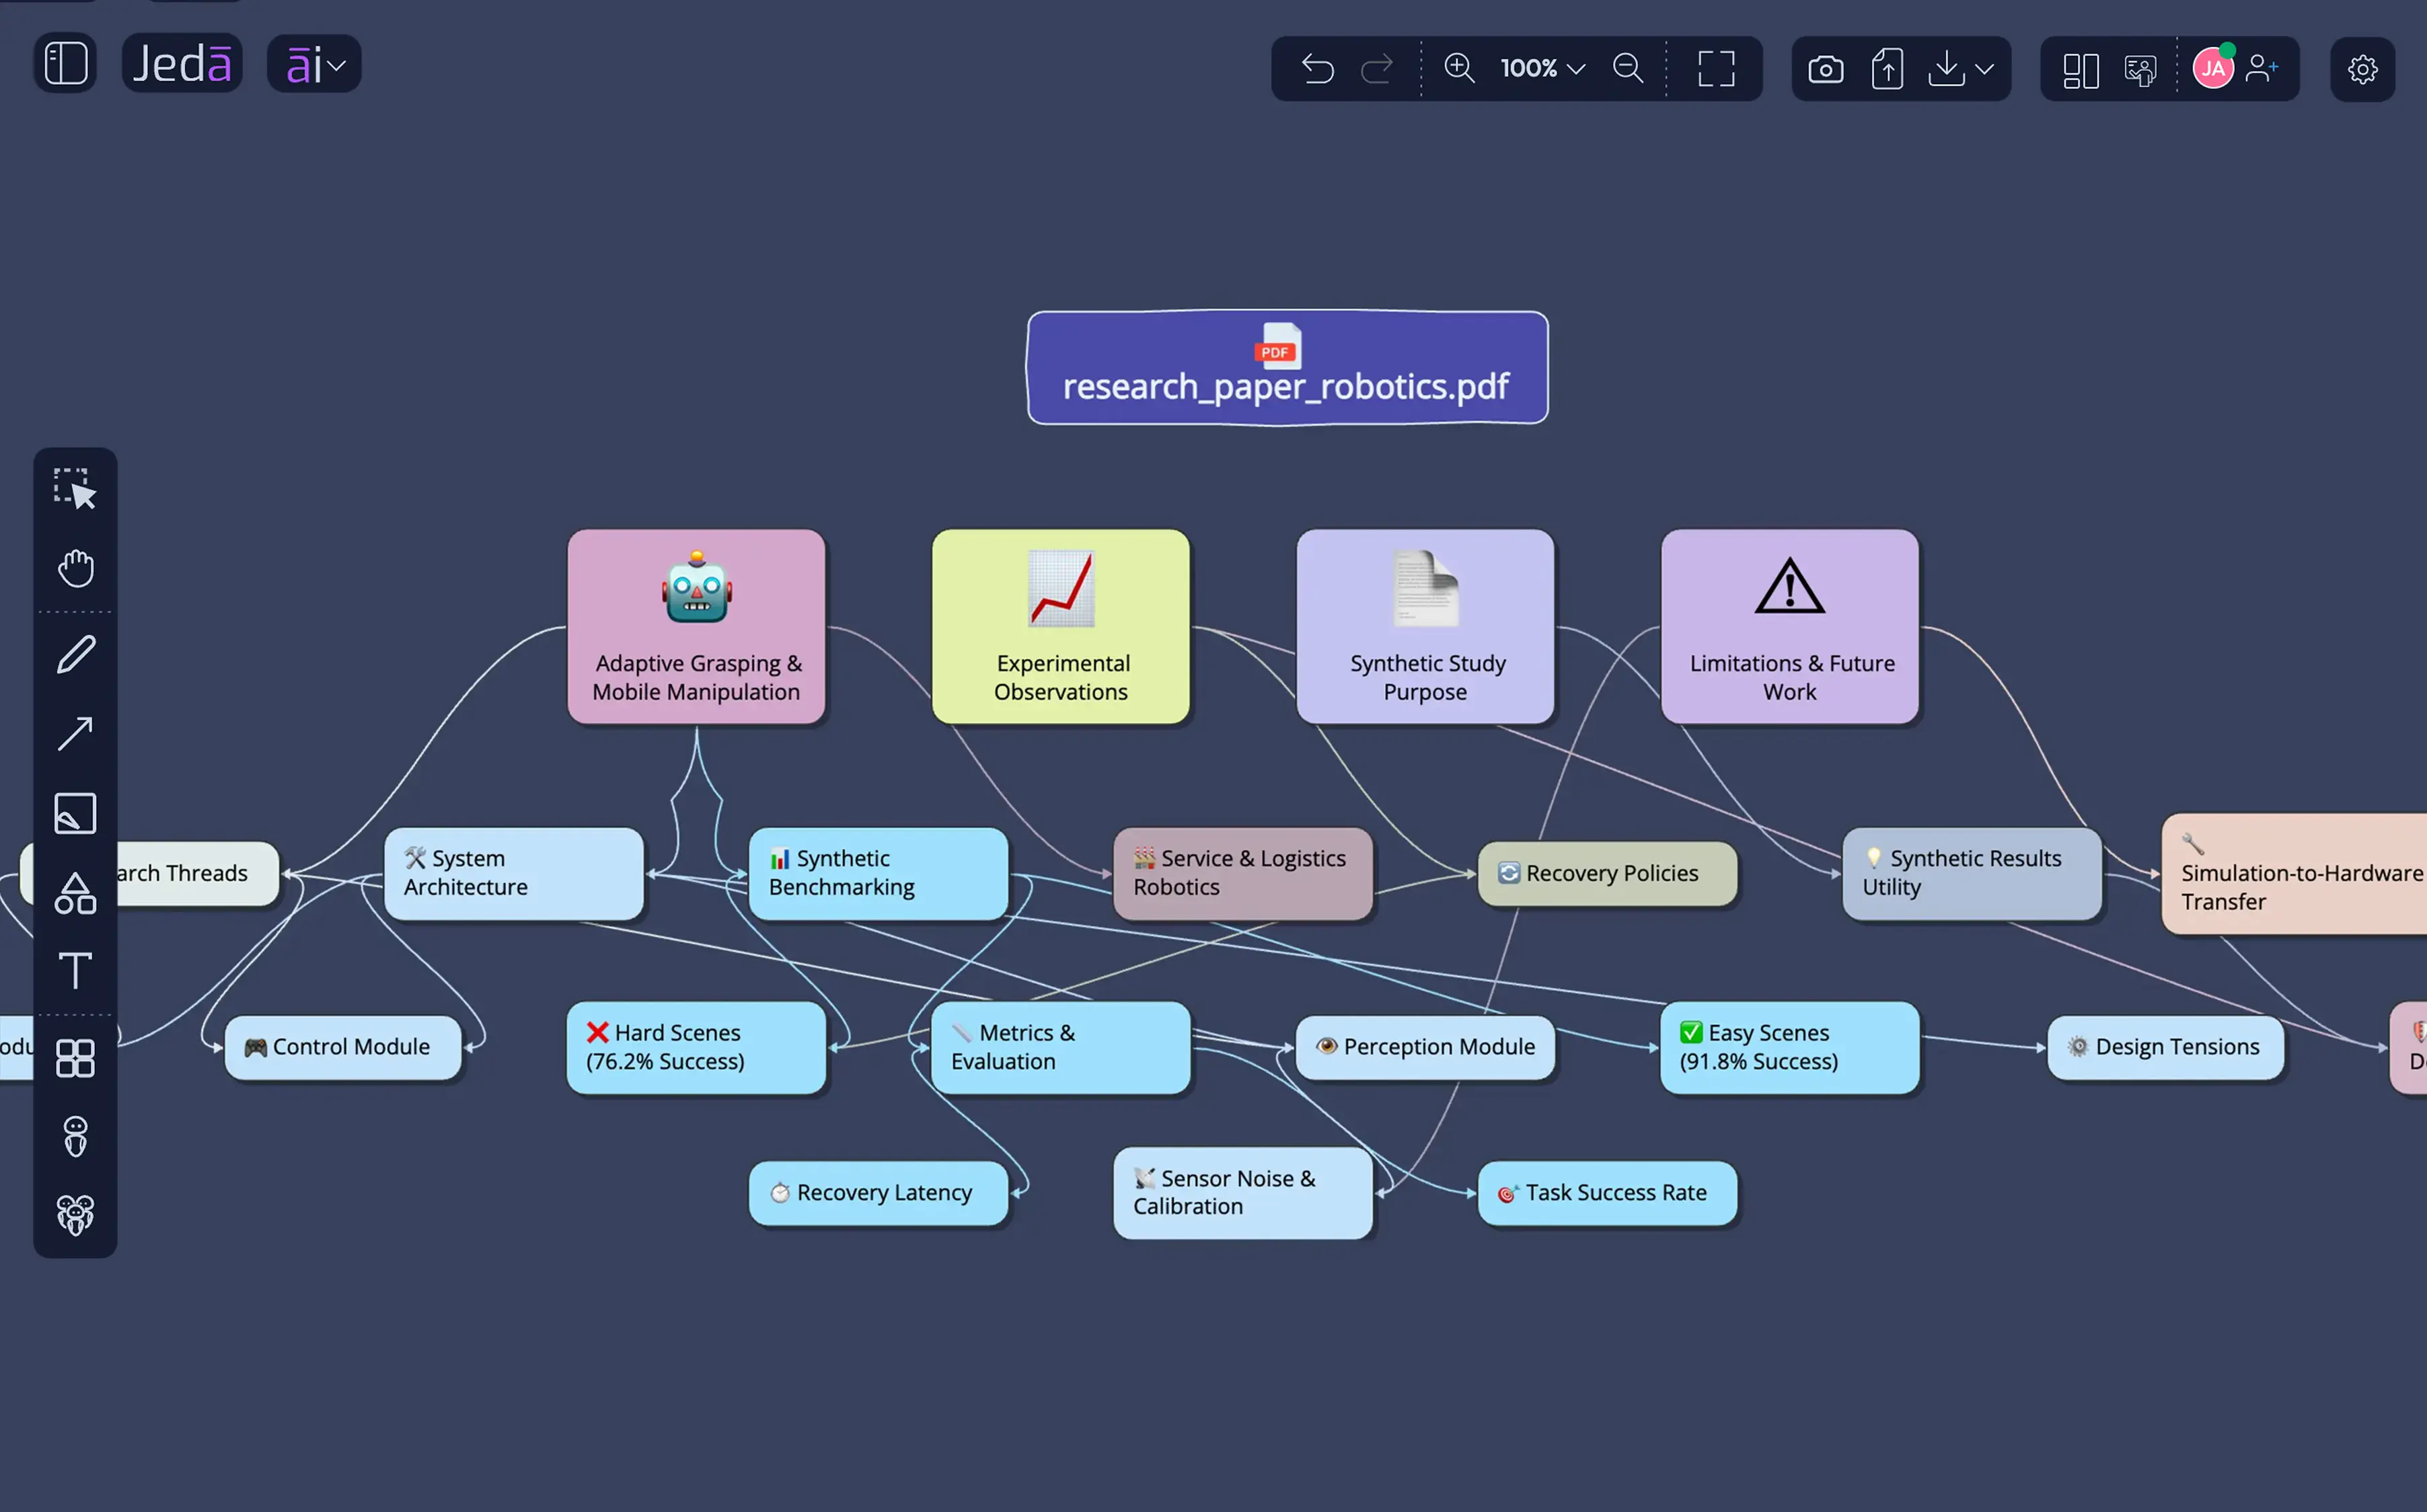Select the Synthetic Benchmarking node

[879, 873]
